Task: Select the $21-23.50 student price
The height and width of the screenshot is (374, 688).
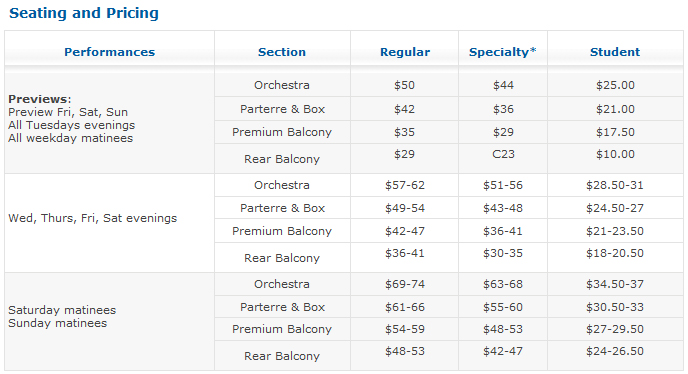Action: pos(615,231)
